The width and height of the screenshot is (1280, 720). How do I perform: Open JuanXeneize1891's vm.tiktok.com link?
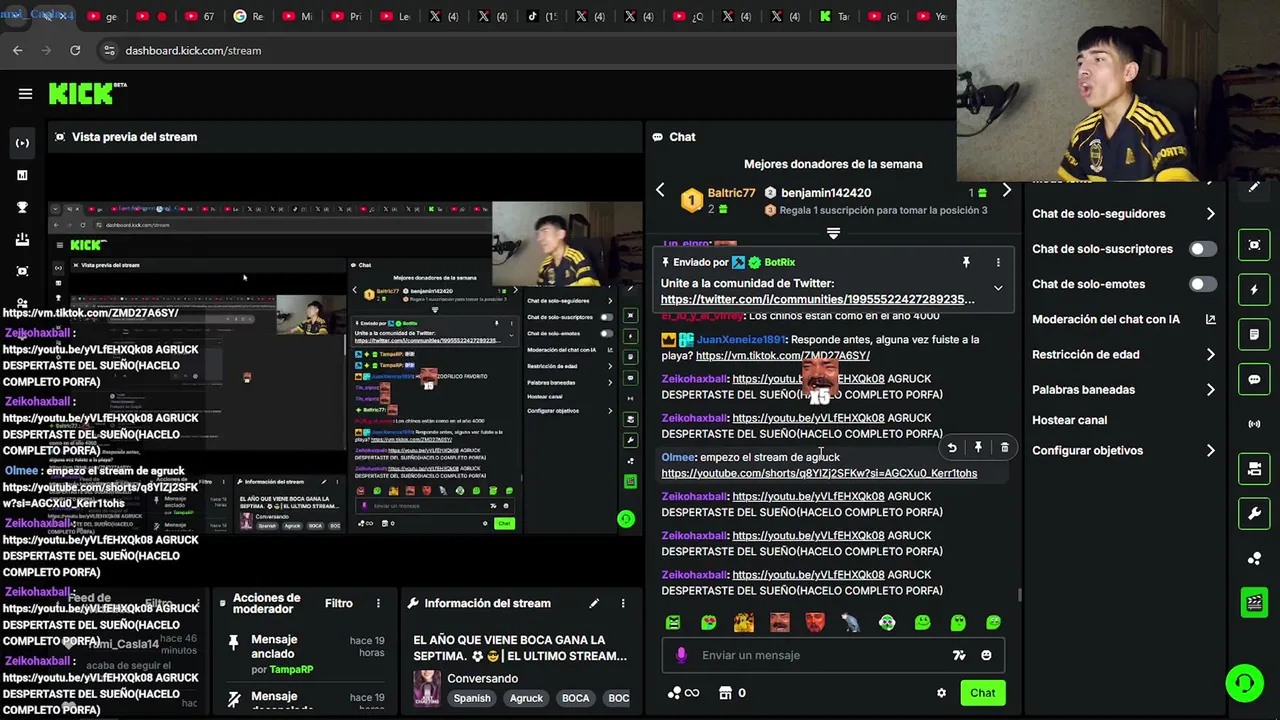782,355
